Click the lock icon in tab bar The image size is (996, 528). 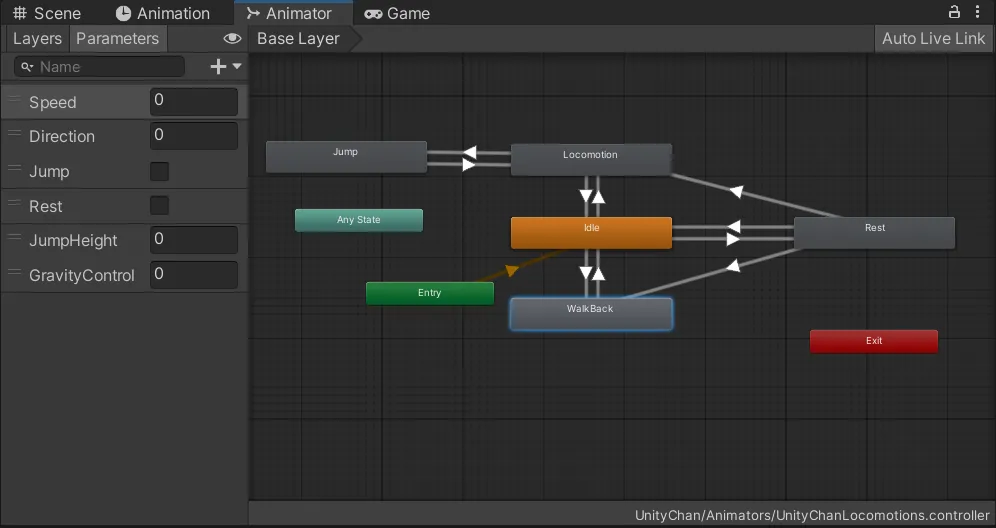(x=954, y=11)
